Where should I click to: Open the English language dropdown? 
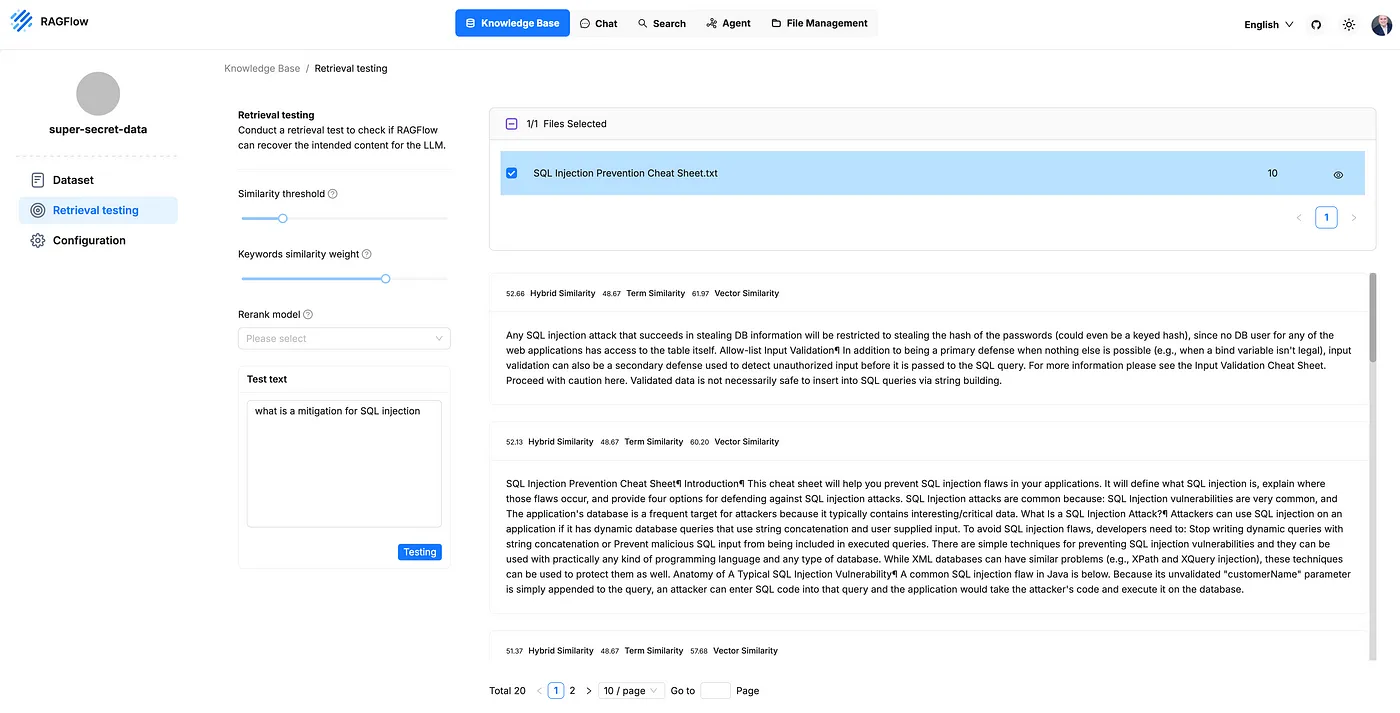coord(1268,25)
